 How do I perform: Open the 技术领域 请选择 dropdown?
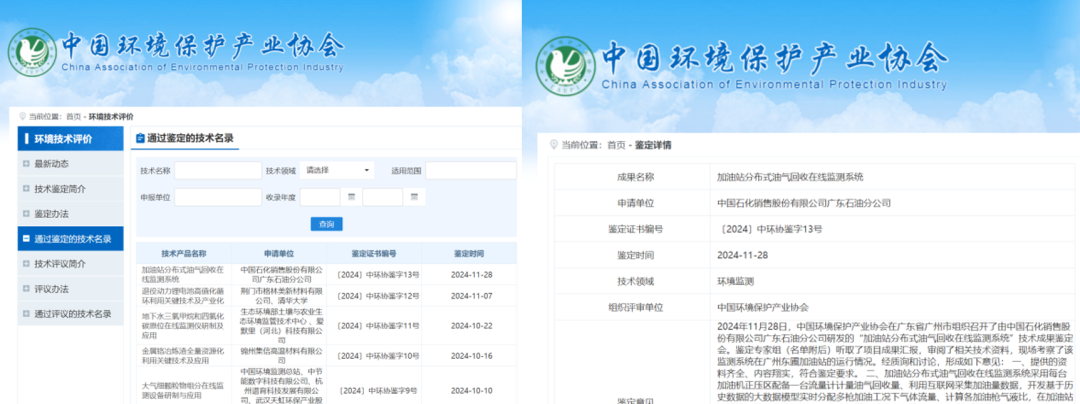[338, 170]
